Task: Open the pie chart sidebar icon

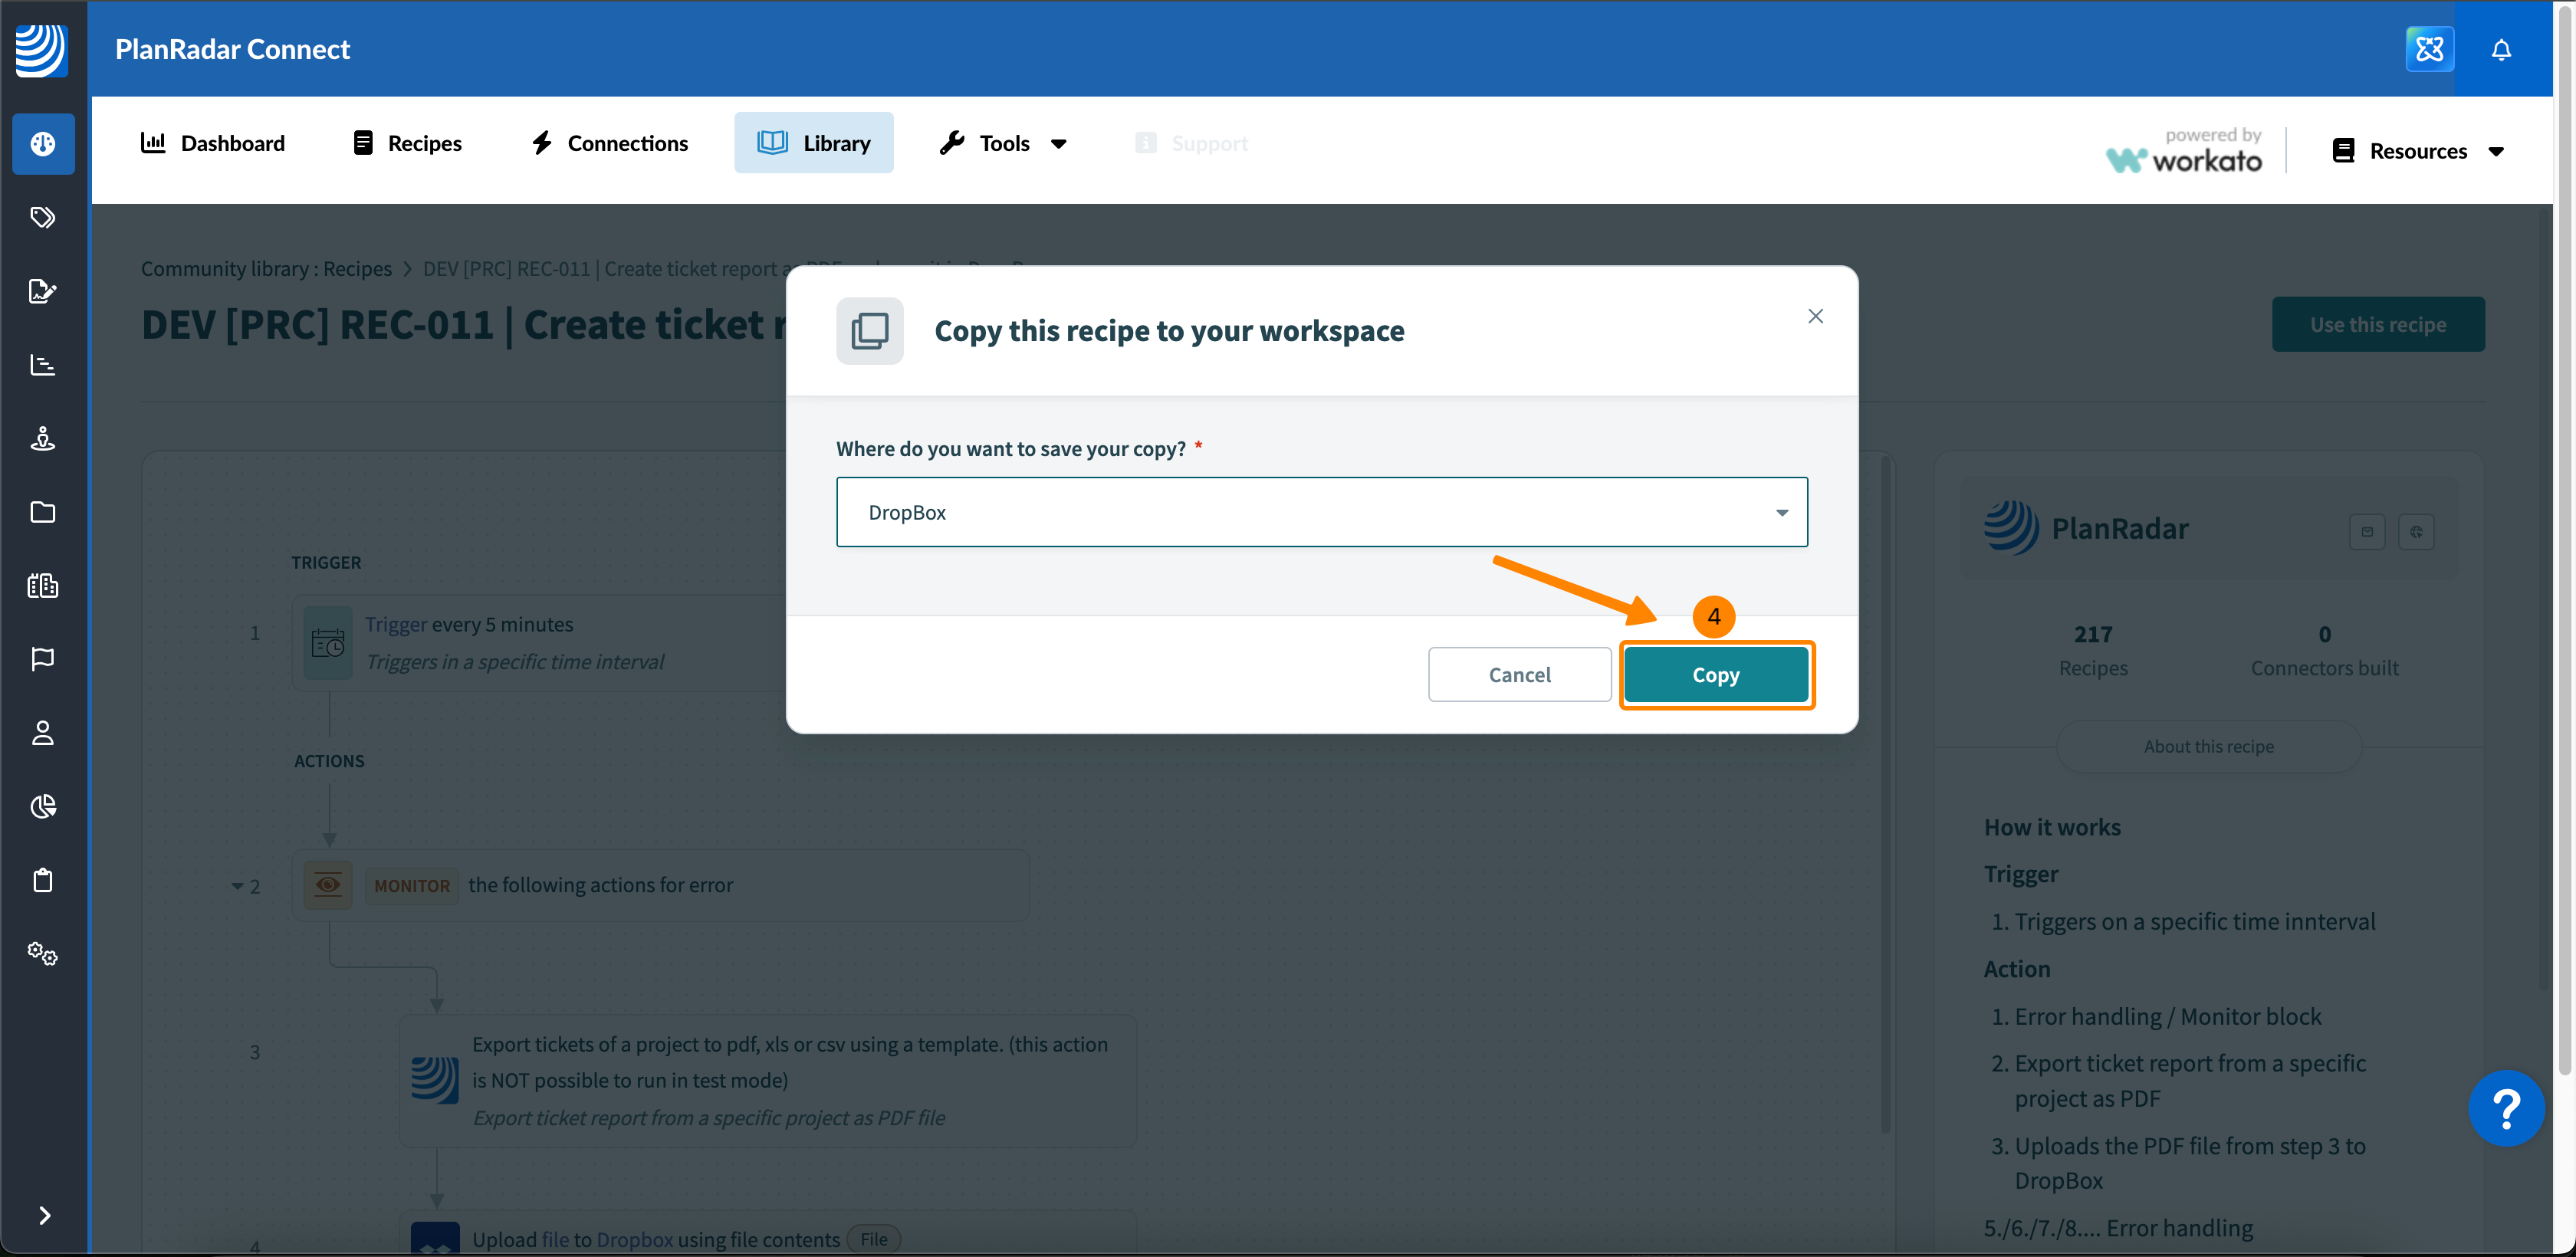Action: tap(42, 806)
